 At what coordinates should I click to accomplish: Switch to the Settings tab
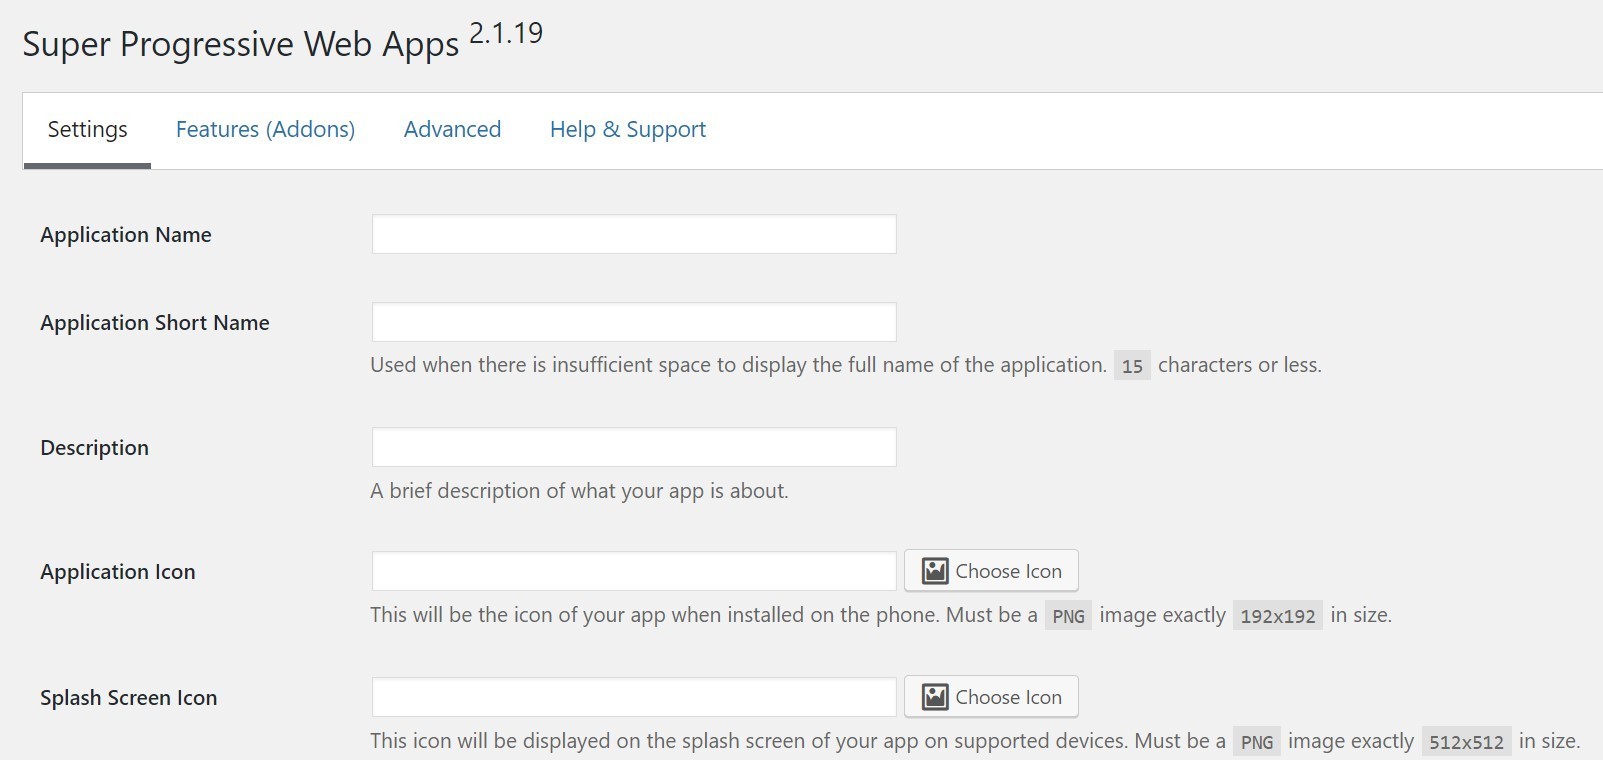click(x=87, y=130)
